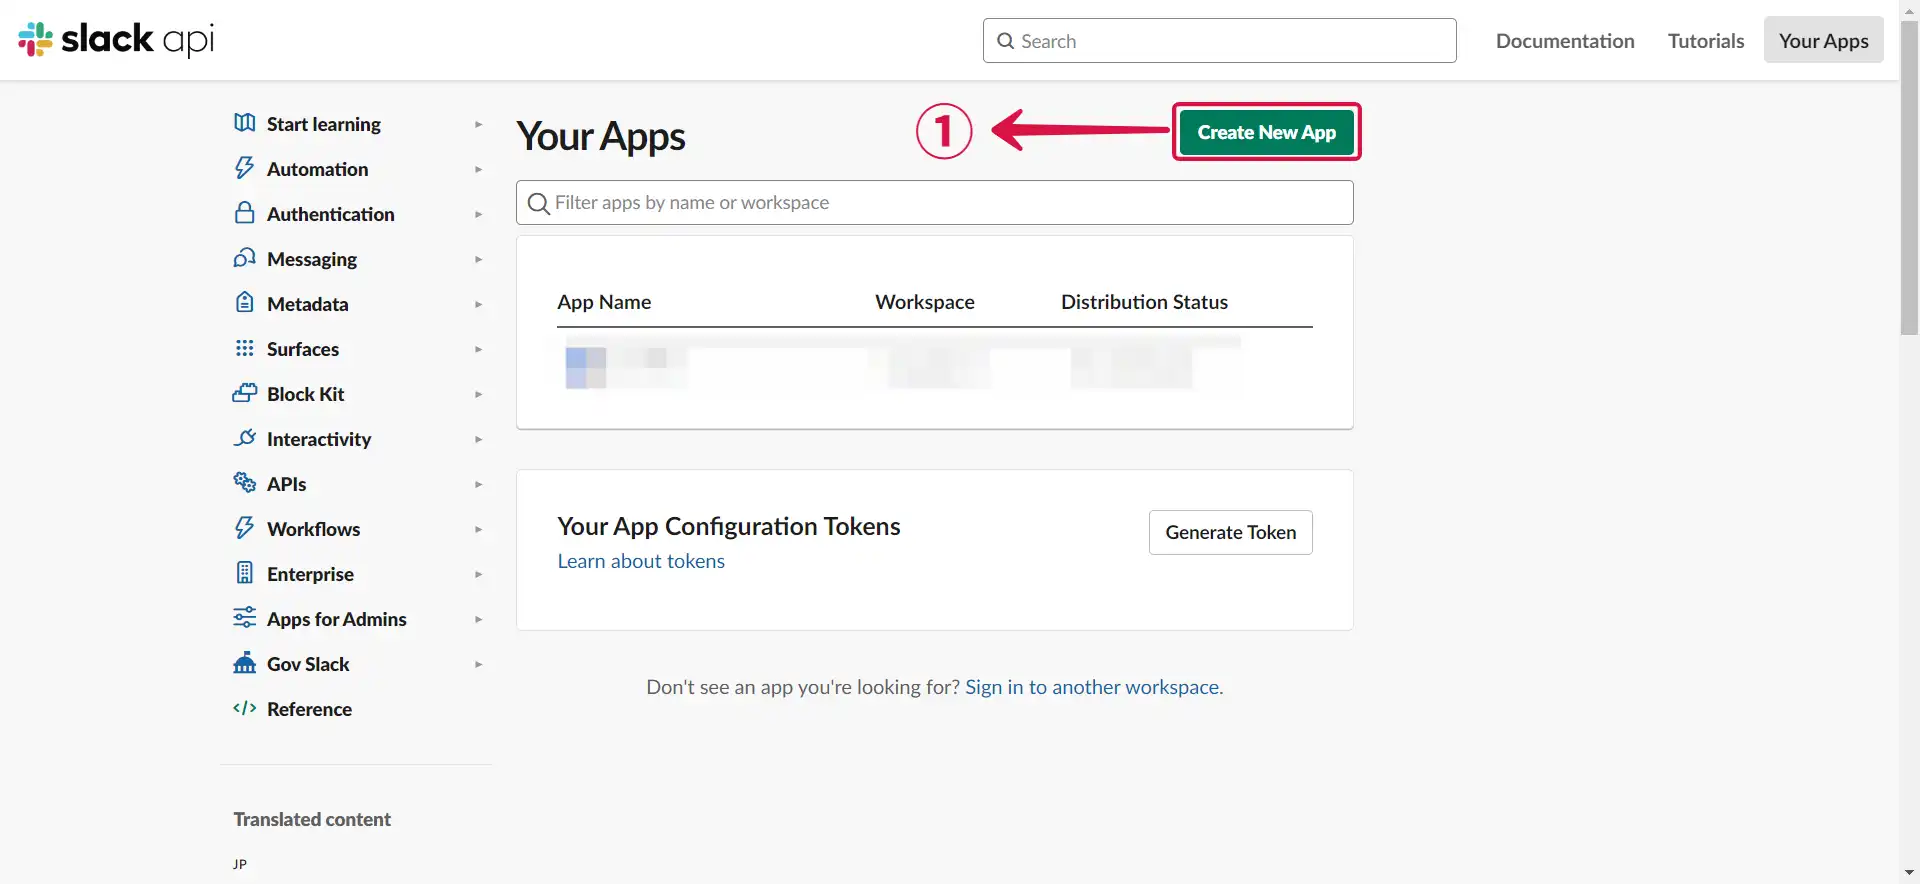Expand the Workflows section arrow

[x=478, y=529]
